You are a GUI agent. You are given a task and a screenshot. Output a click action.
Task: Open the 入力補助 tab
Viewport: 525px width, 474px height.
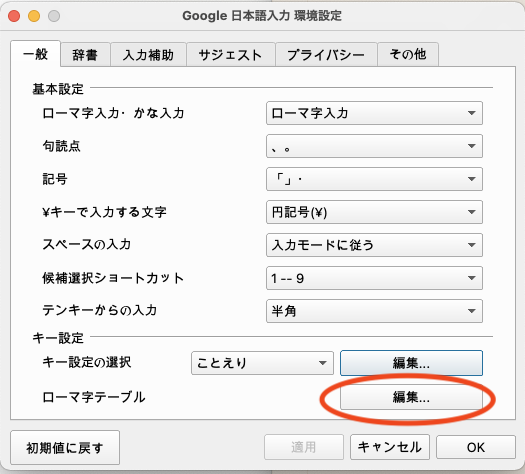[x=148, y=55]
